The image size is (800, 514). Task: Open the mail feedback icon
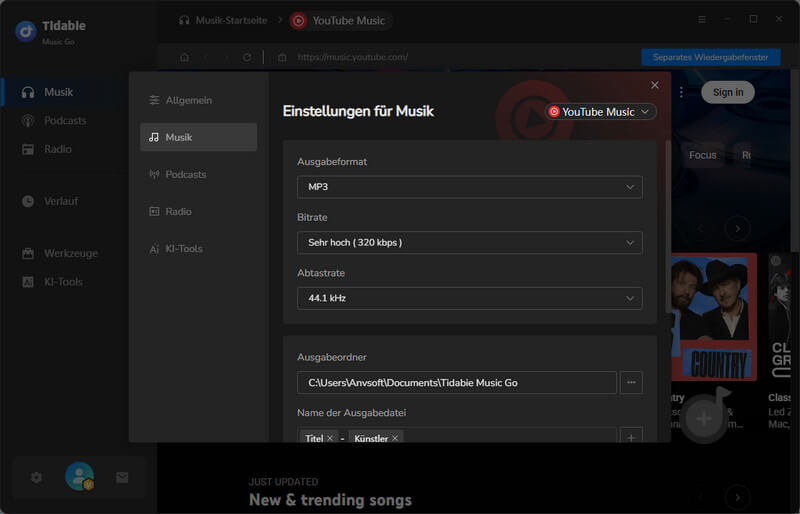pyautogui.click(x=122, y=477)
